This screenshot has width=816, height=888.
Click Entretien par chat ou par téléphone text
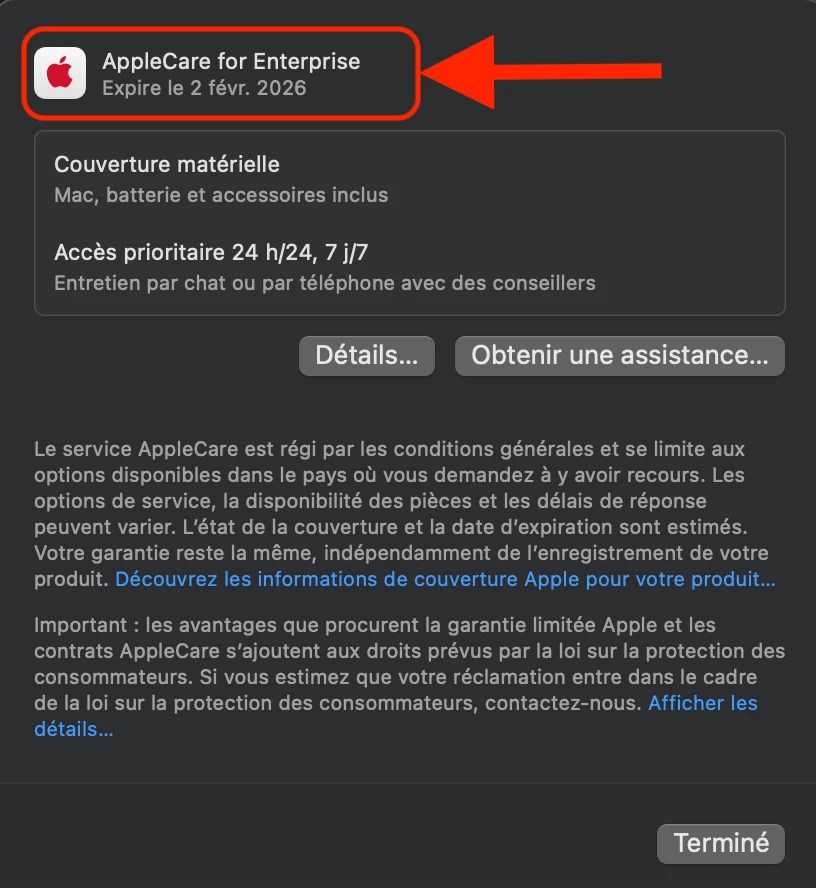[x=325, y=283]
